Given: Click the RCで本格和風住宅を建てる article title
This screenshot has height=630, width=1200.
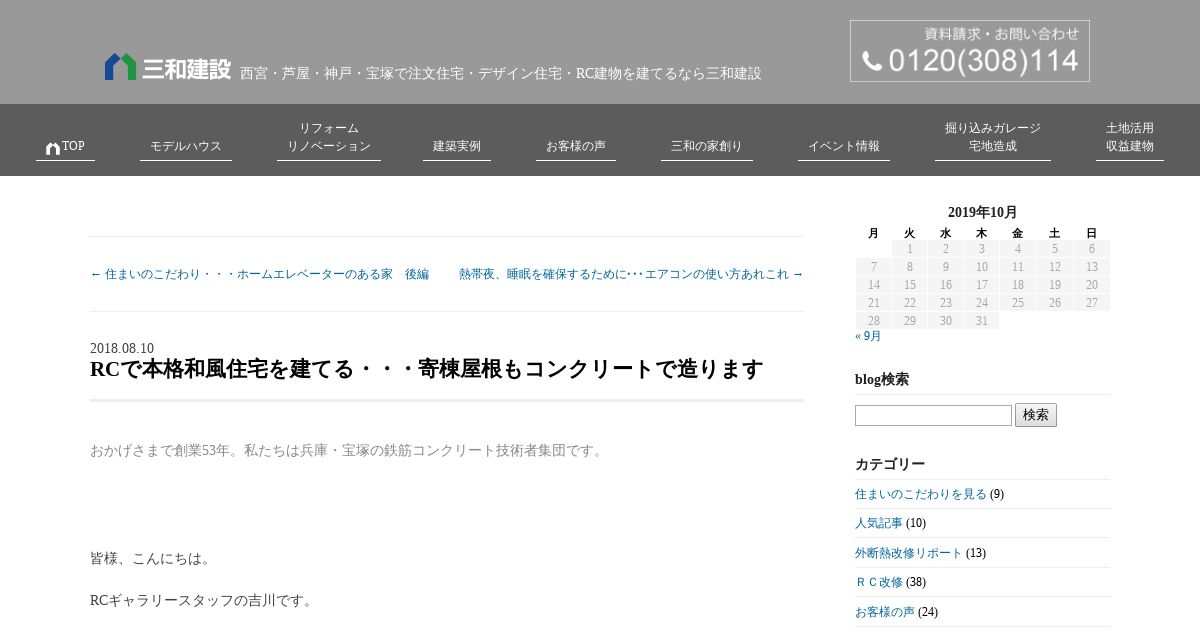Looking at the screenshot, I should tap(427, 369).
